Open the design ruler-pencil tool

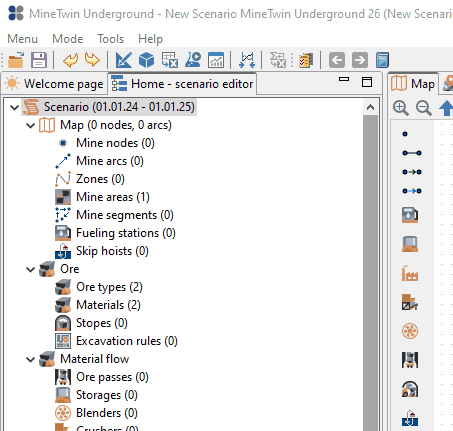click(x=124, y=60)
